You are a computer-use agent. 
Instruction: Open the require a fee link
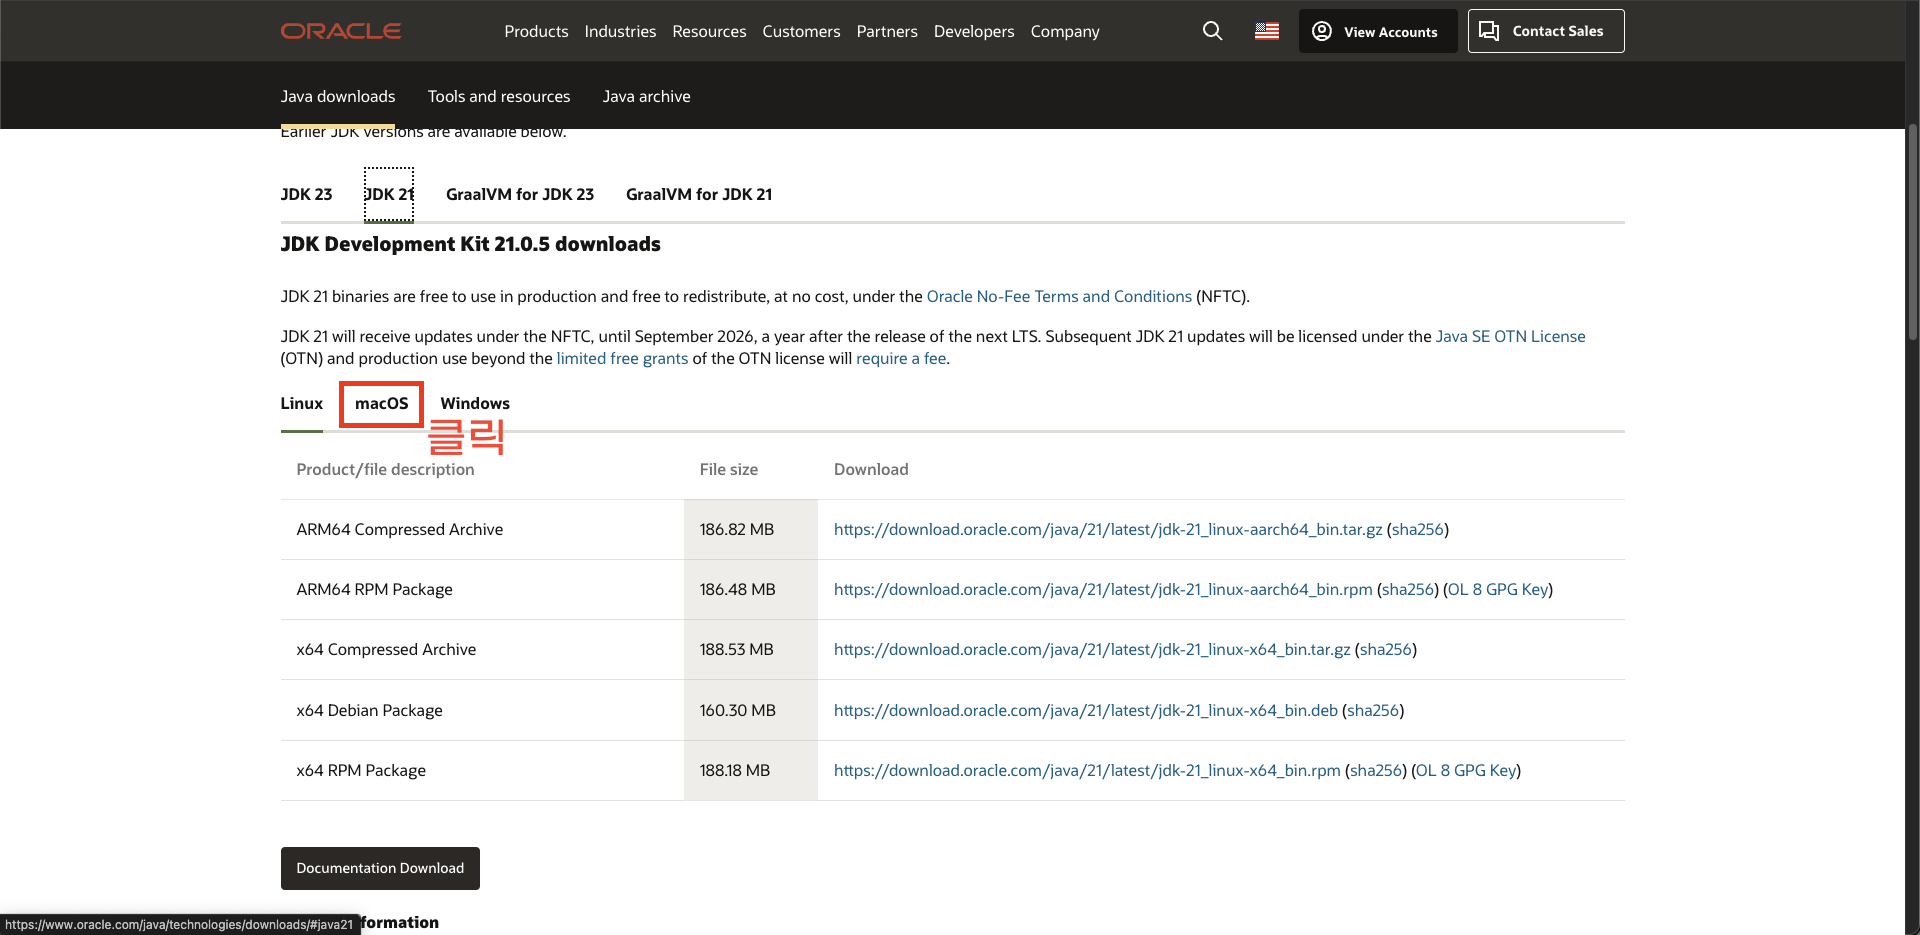901,358
